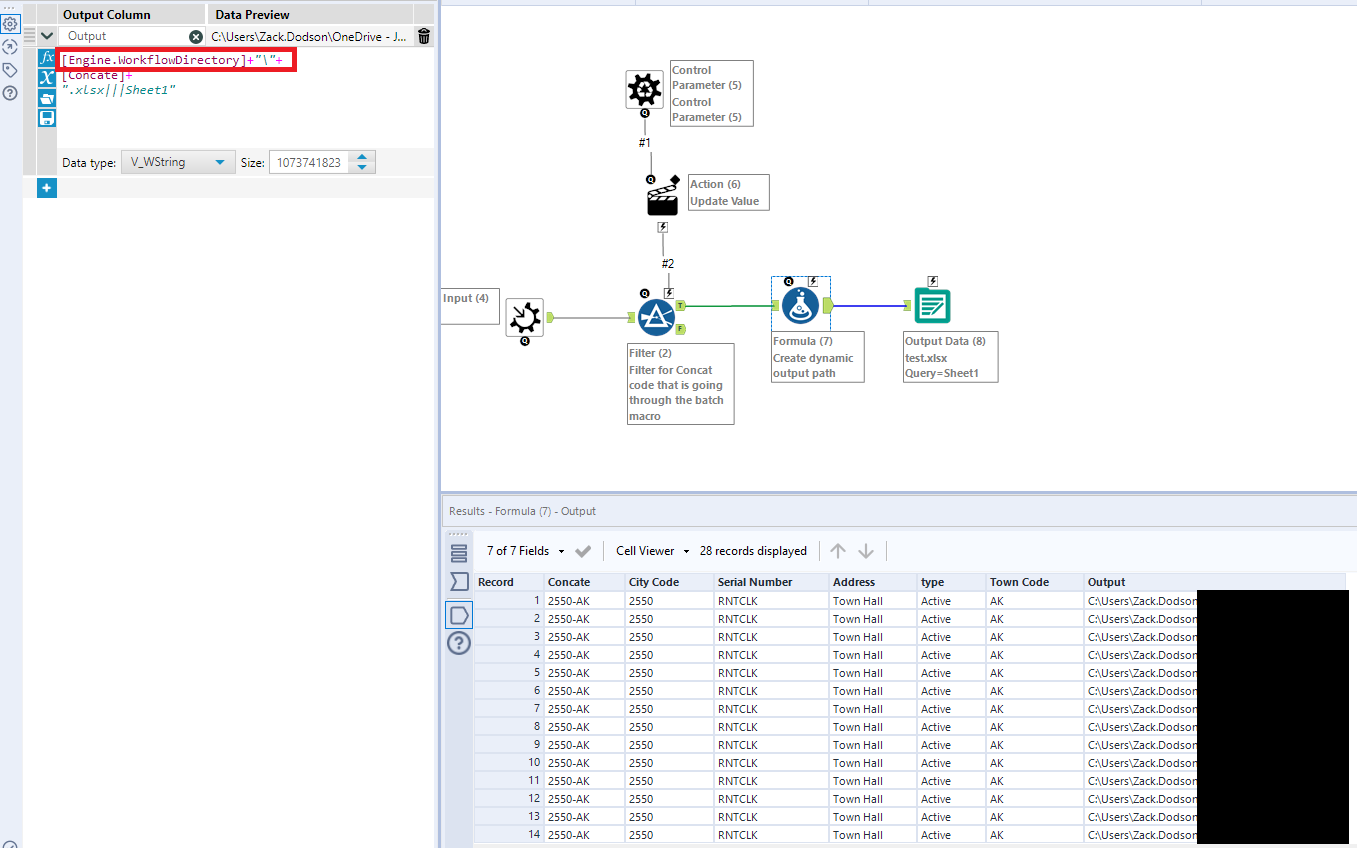1357x848 pixels.
Task: Clear the Output column name with X button
Action: 196,36
